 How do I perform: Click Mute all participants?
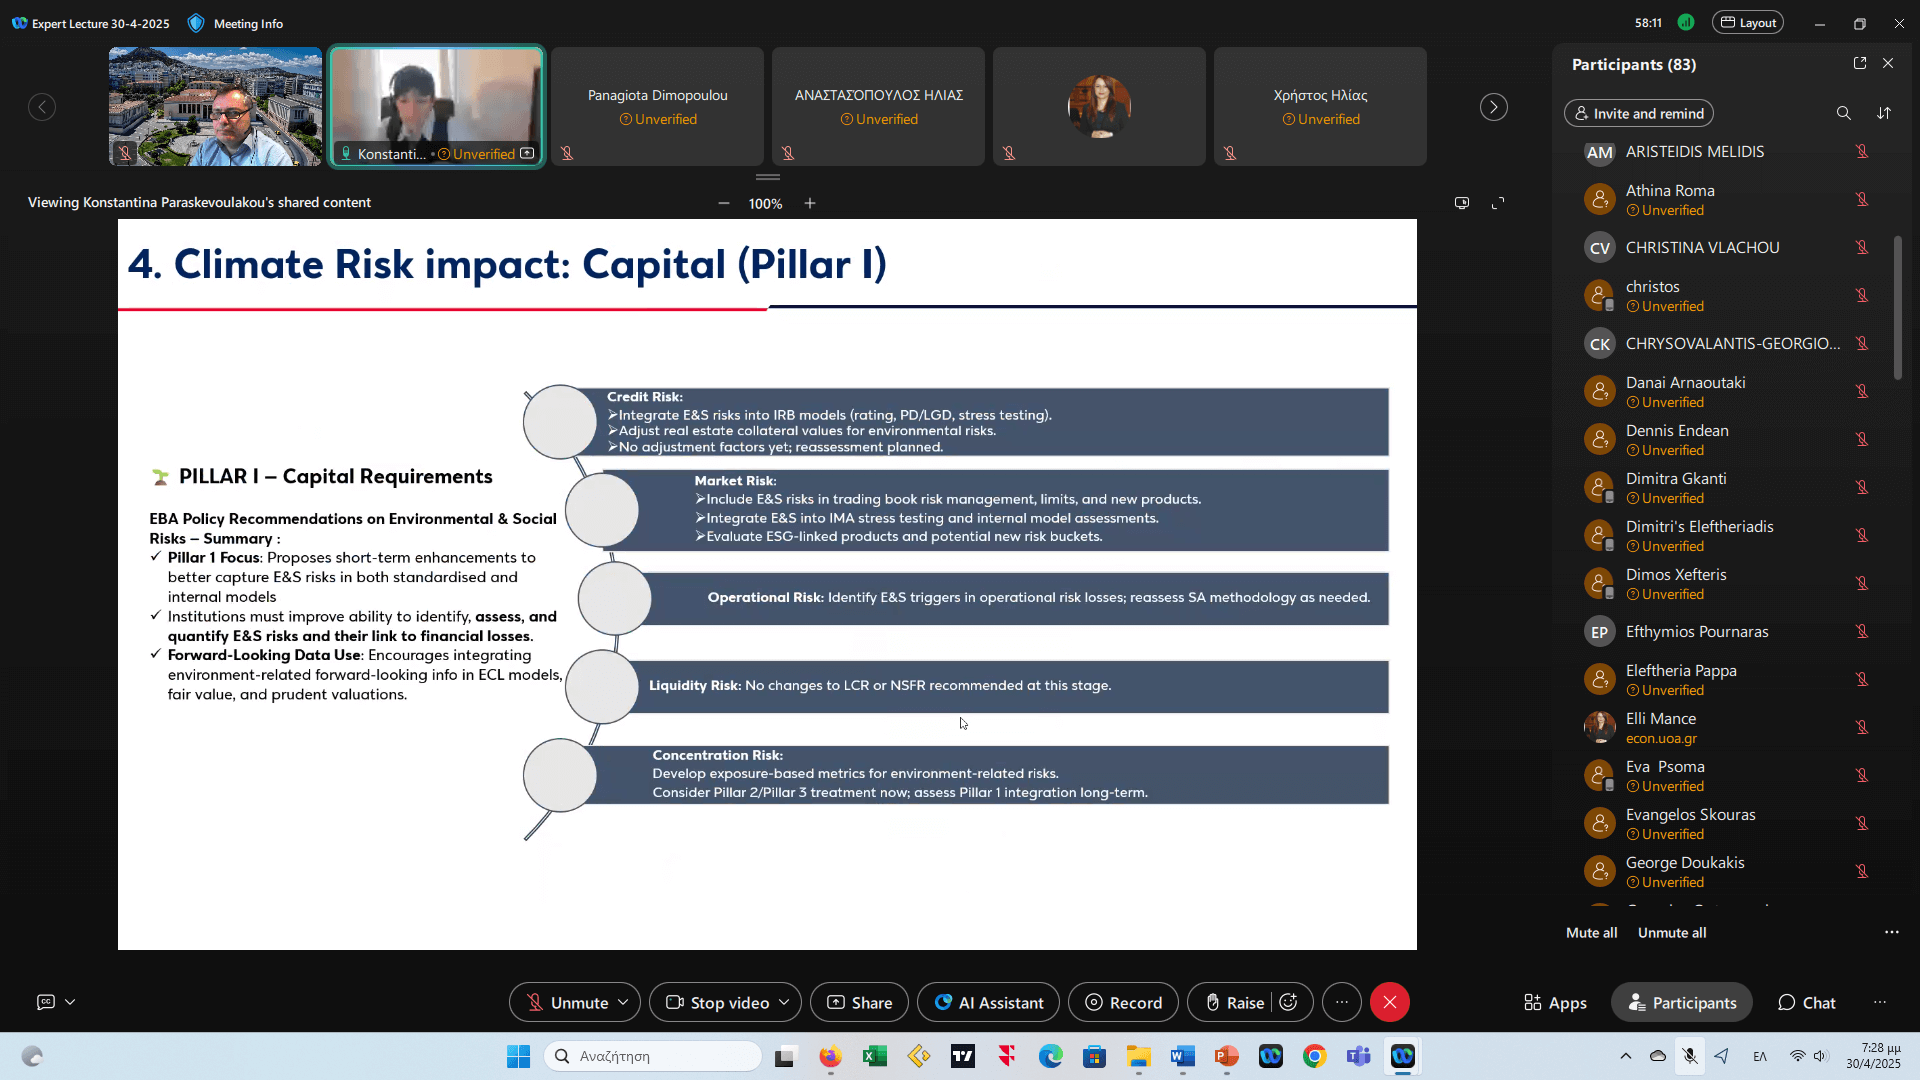[1591, 932]
